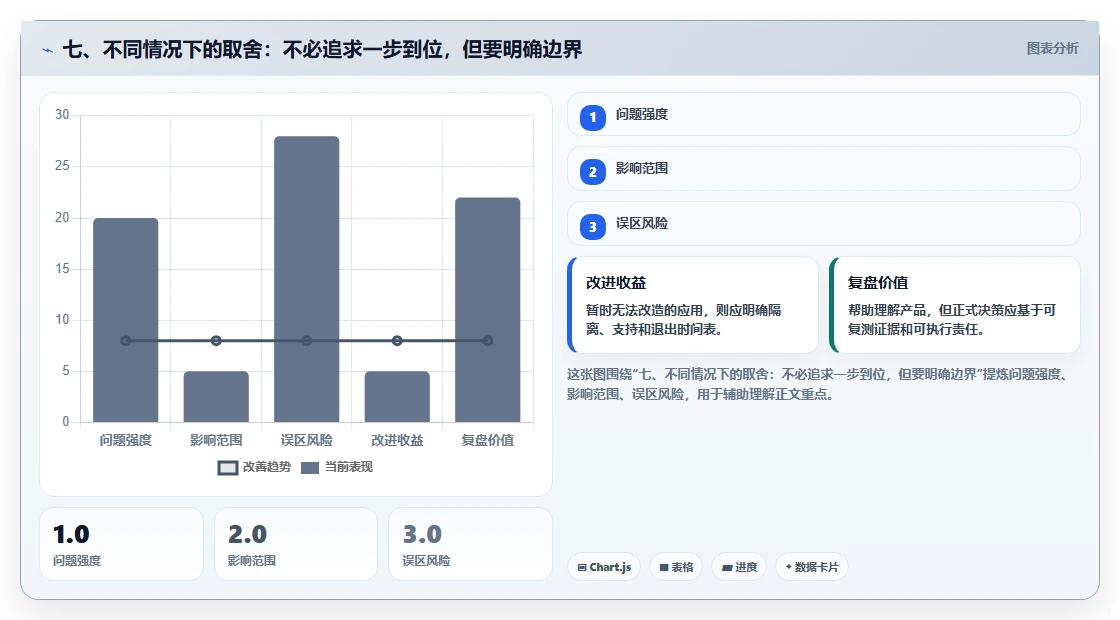The image size is (1120, 620).
Task: Click the 表格 tag chip
Action: pos(676,567)
